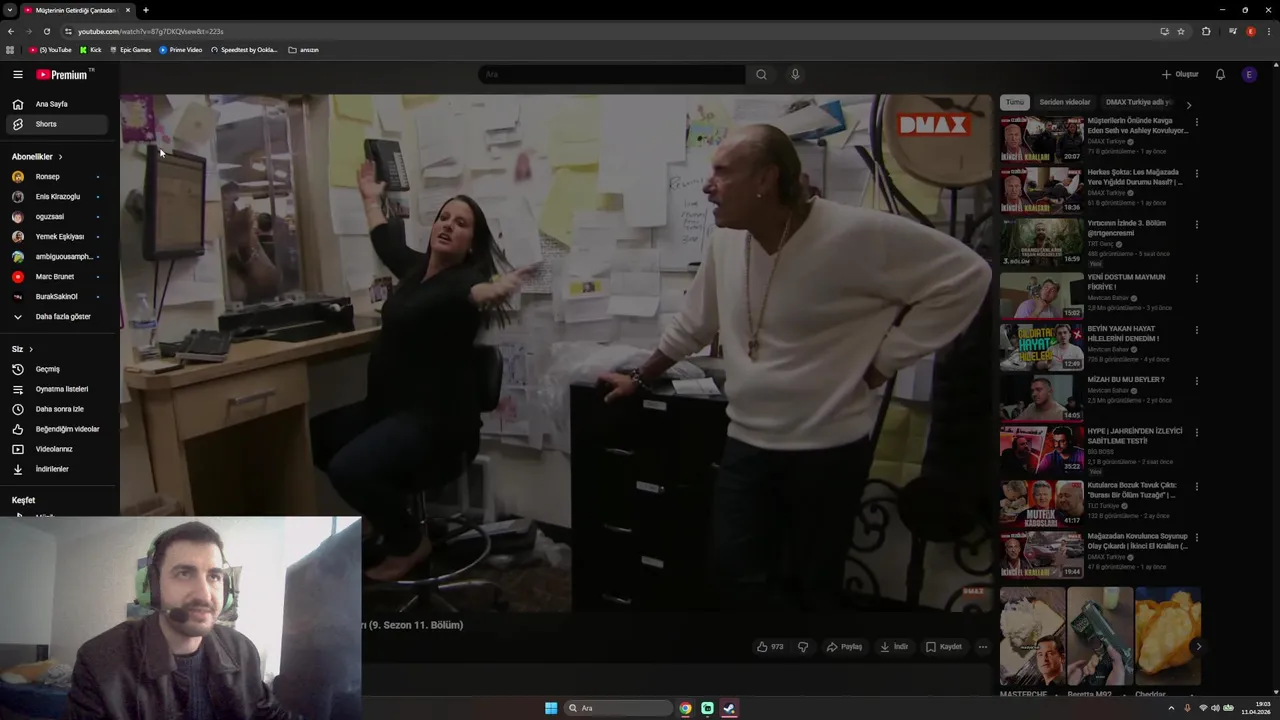This screenshot has width=1280, height=720.
Task: Open Yemek Eşkiyası channel subscription
Action: click(x=56, y=237)
